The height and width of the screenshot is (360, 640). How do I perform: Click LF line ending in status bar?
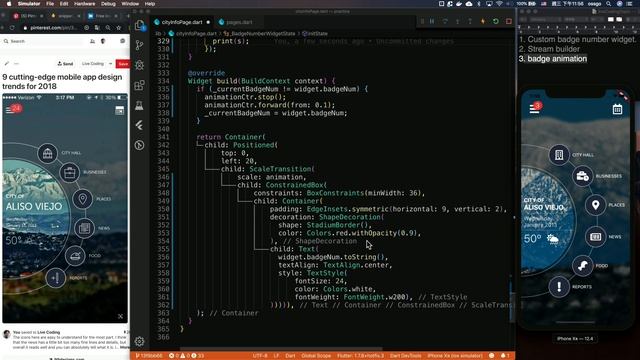point(276,356)
